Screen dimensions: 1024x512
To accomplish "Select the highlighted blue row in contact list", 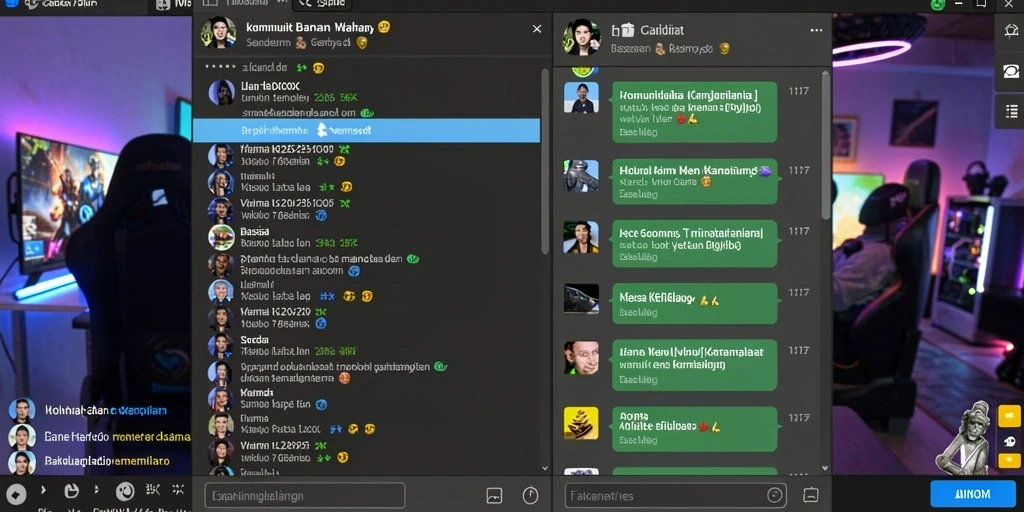I will (366, 130).
